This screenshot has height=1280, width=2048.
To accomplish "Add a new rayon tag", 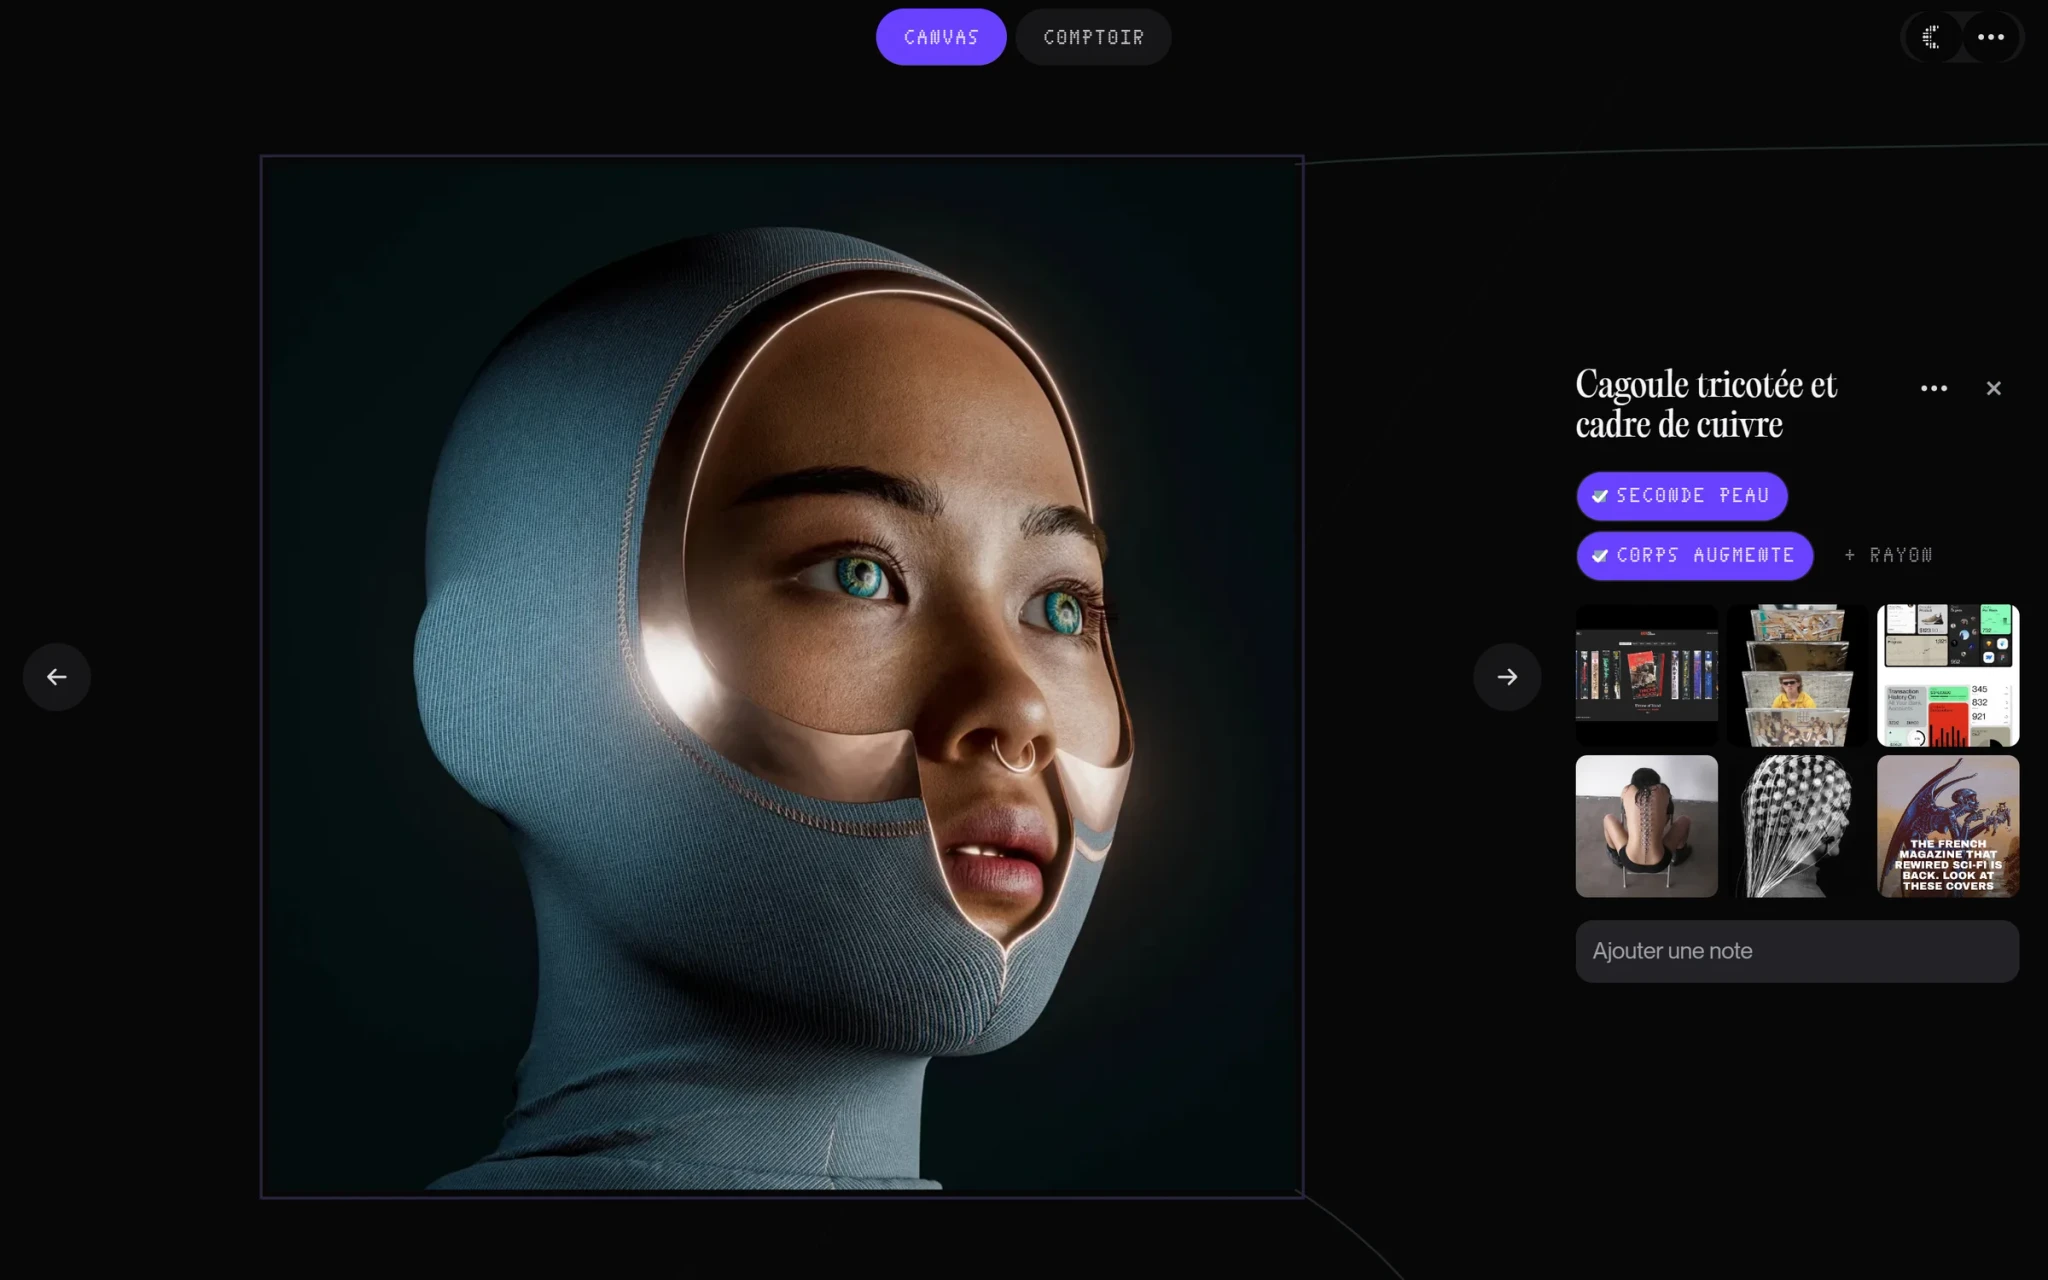I will tap(1888, 556).
